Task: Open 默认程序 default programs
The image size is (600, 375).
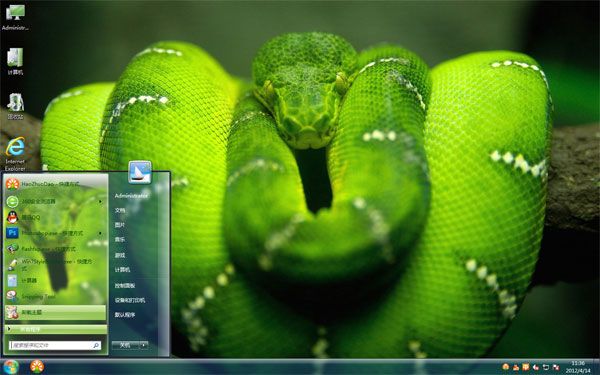Action: click(x=125, y=315)
